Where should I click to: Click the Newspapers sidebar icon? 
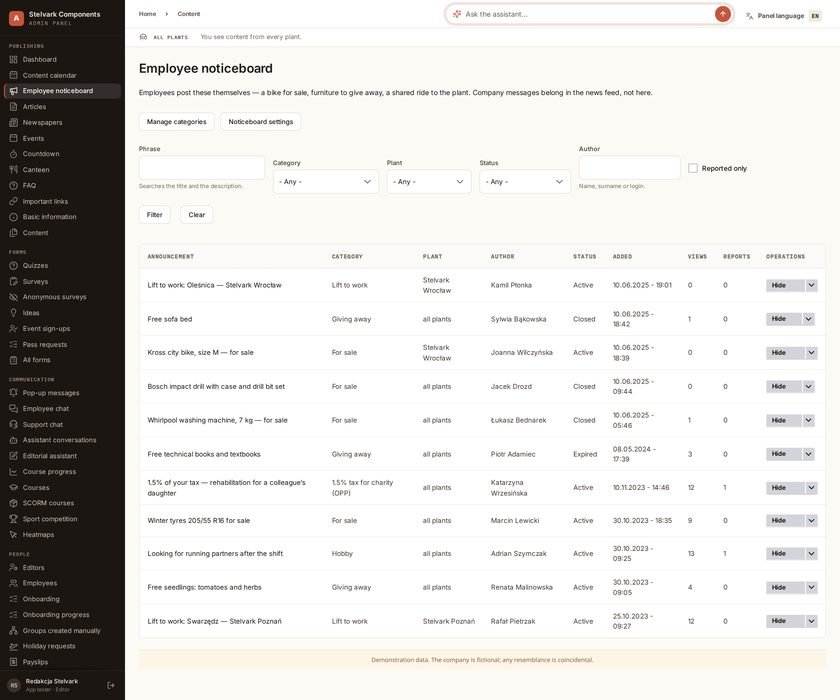pyautogui.click(x=13, y=122)
